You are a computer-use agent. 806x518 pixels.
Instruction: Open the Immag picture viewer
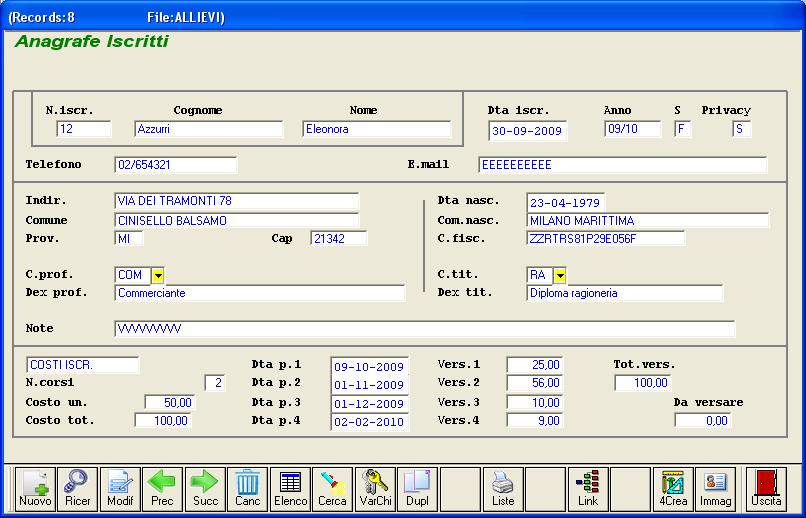[x=716, y=489]
